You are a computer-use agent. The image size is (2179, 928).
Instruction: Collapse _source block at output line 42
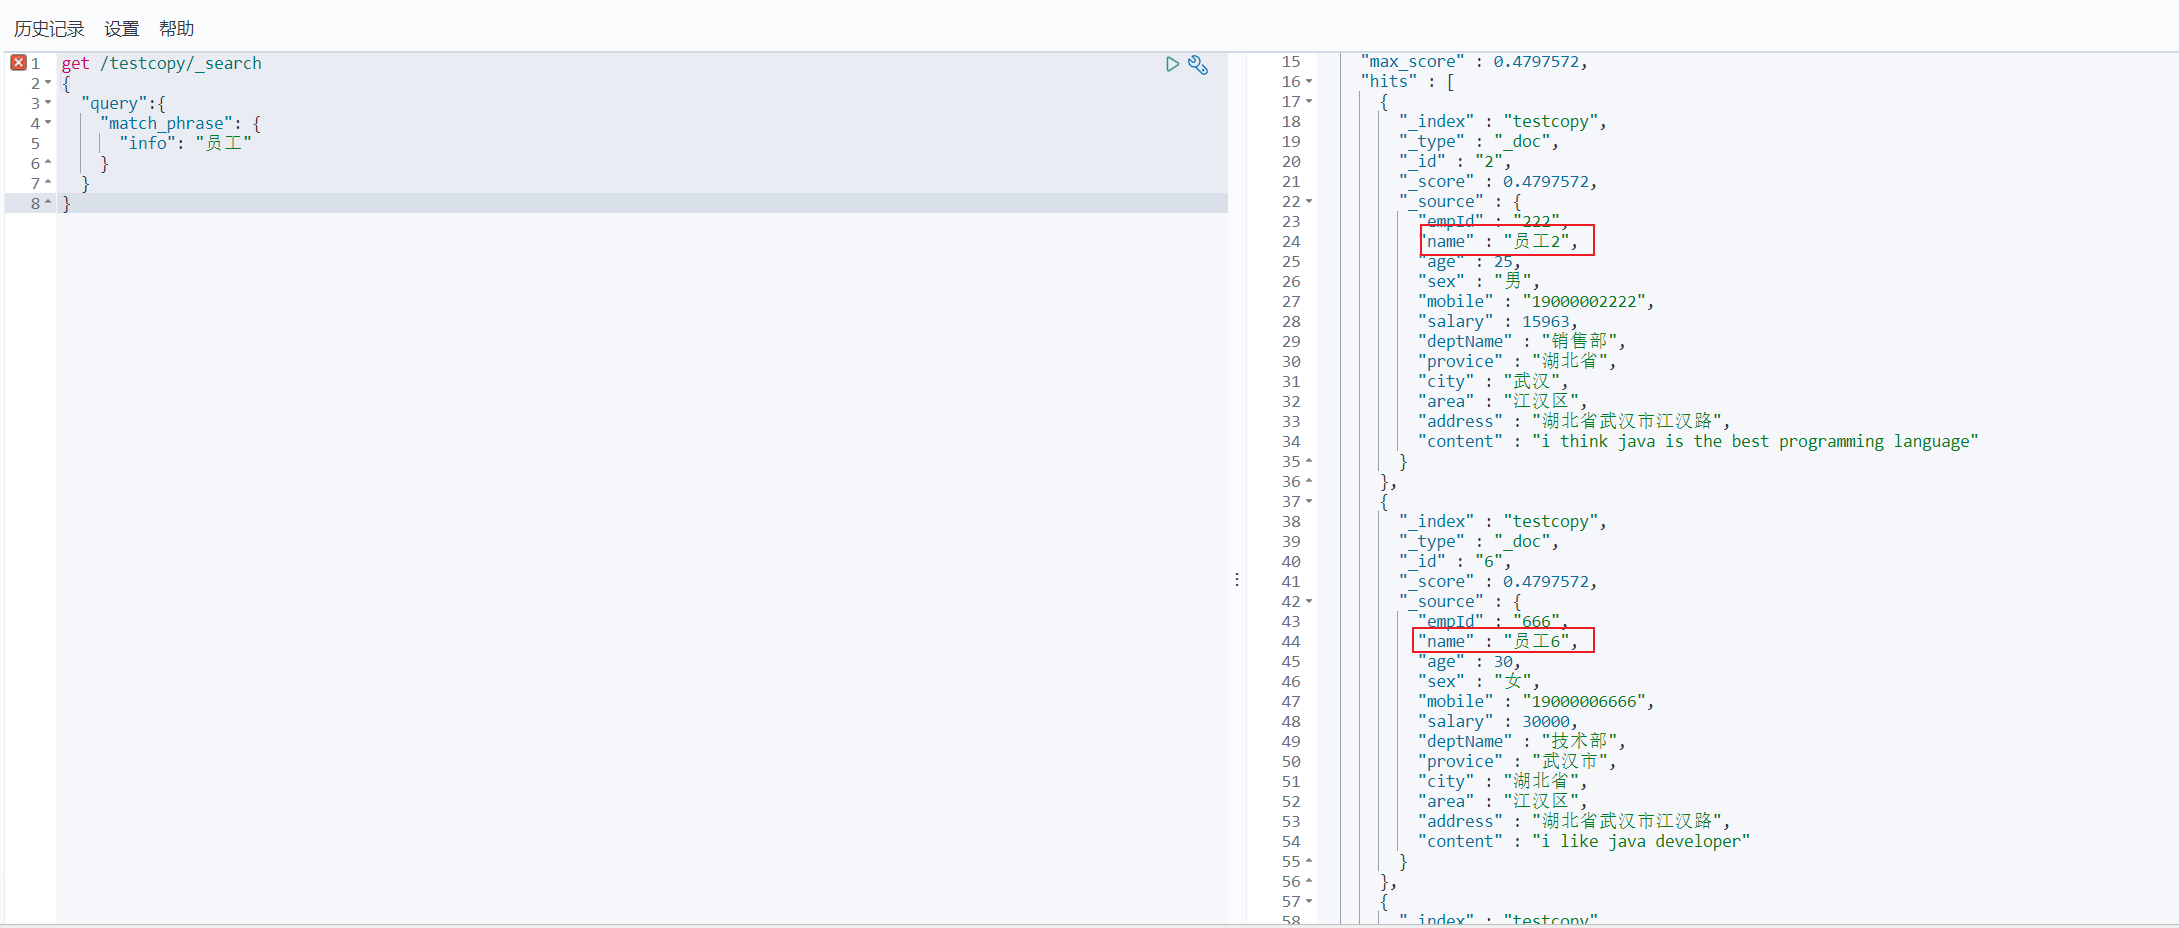(x=1309, y=602)
